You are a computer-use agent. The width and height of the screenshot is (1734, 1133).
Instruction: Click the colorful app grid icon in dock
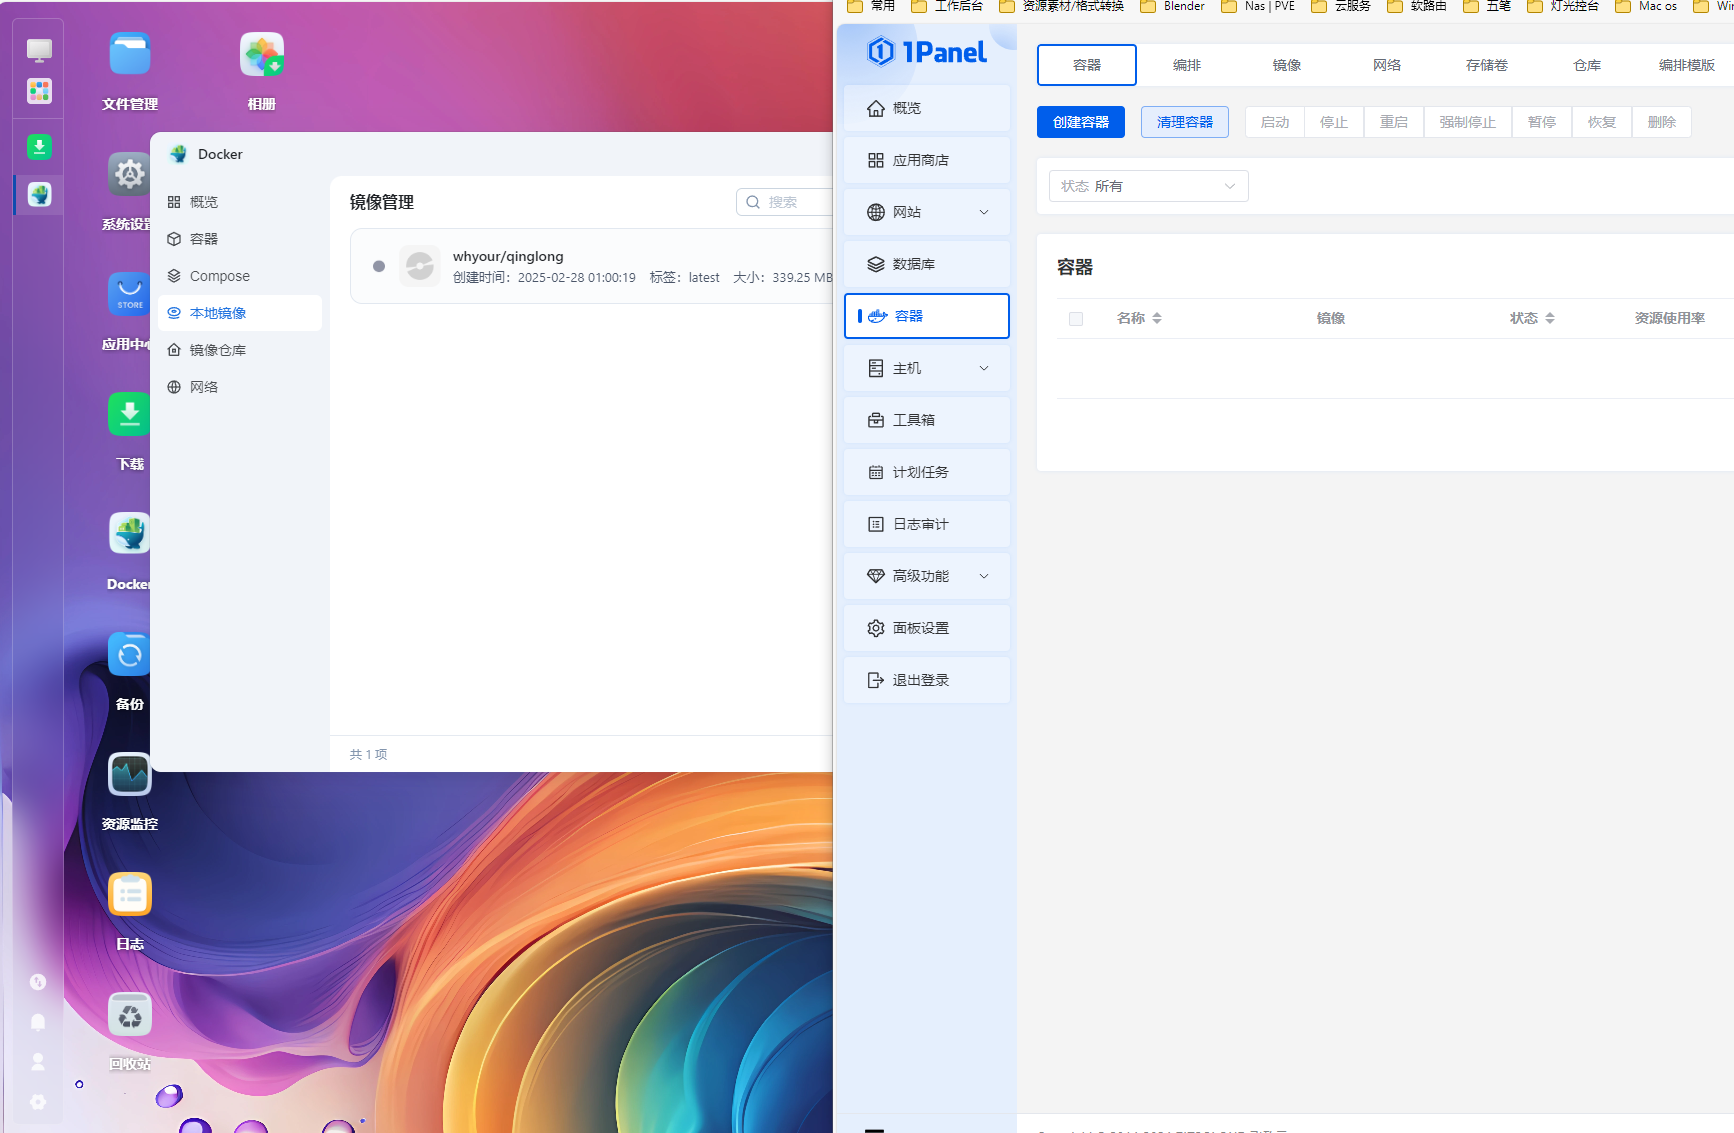tap(39, 91)
